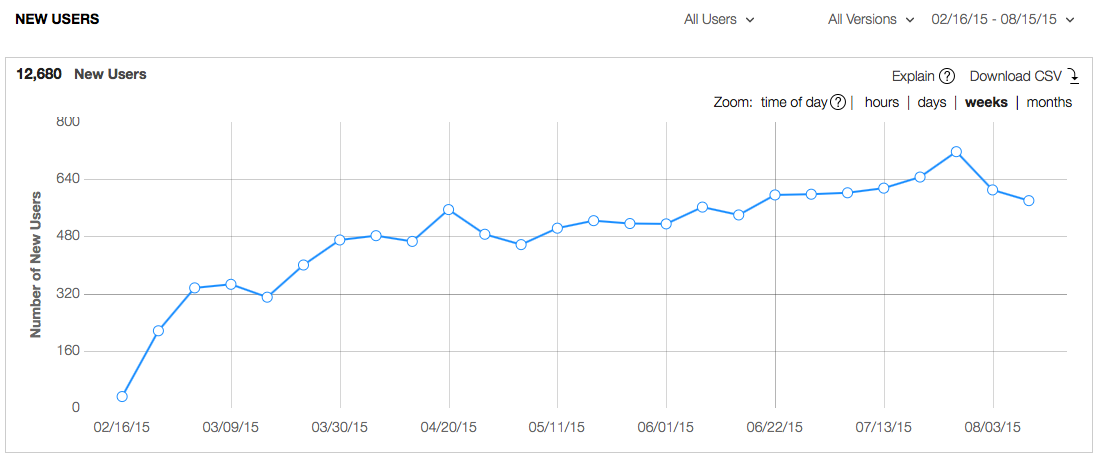Click the Download CSV arrow icon
This screenshot has width=1099, height=459.
pos(1073,76)
